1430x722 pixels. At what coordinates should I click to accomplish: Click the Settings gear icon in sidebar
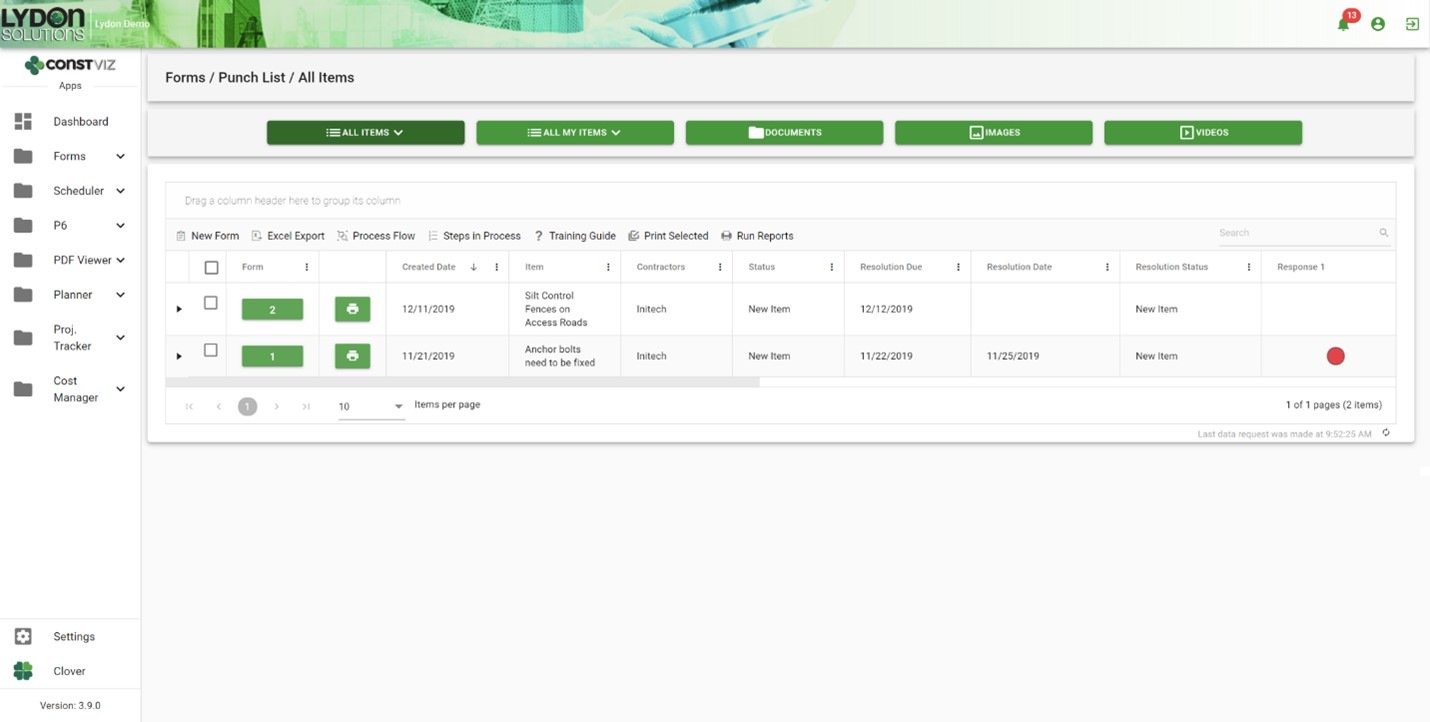tap(23, 636)
